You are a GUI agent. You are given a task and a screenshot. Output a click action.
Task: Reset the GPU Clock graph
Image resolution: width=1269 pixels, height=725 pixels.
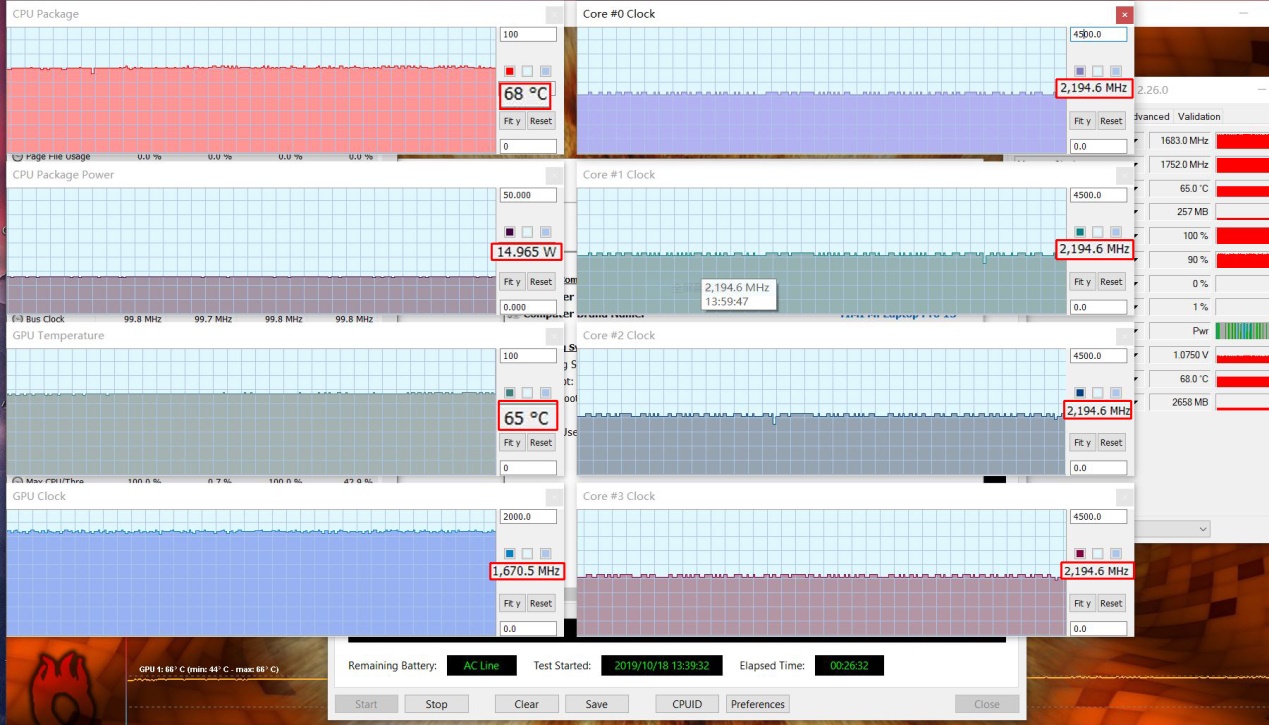click(541, 603)
